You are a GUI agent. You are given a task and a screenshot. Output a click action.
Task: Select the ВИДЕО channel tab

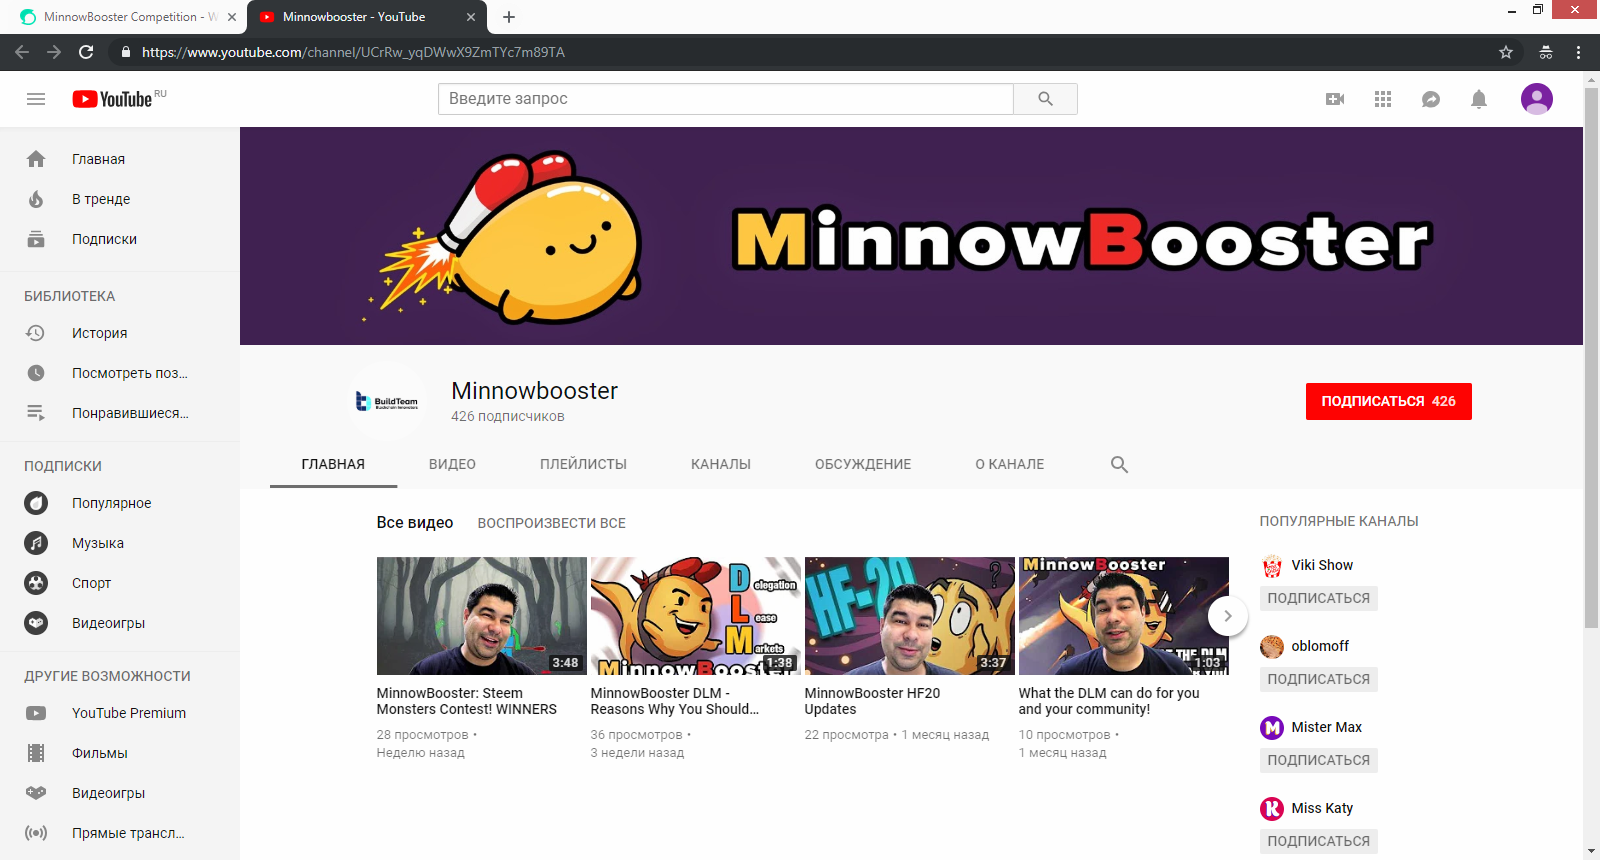pyautogui.click(x=452, y=464)
